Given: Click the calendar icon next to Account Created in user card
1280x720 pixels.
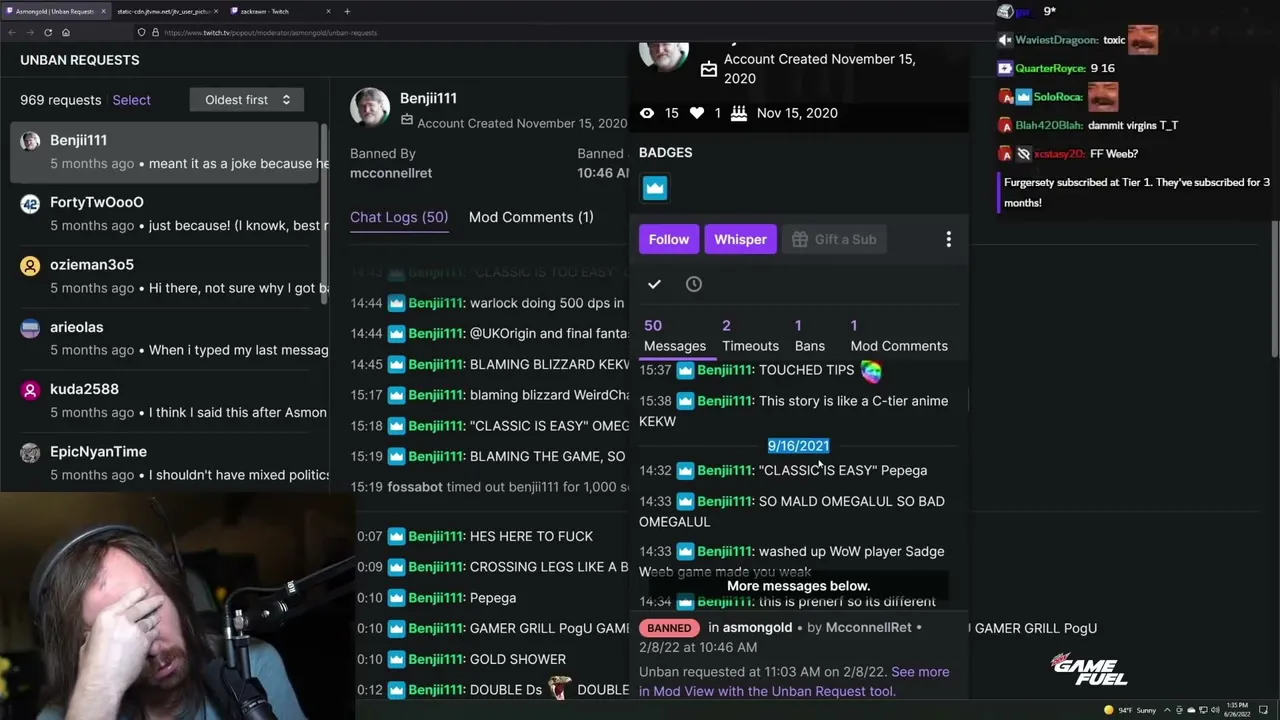Looking at the screenshot, I should coord(709,69).
